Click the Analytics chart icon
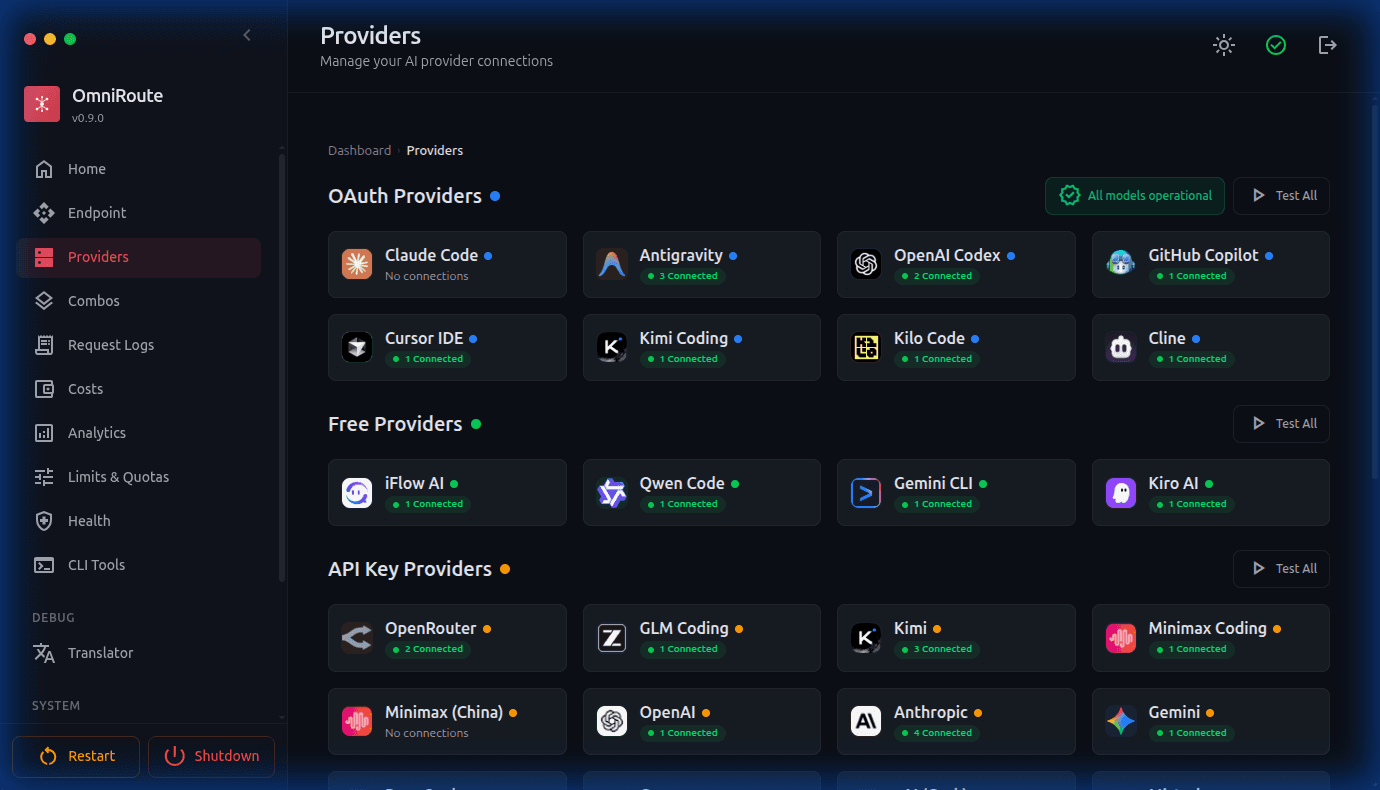The height and width of the screenshot is (790, 1380). pos(44,433)
